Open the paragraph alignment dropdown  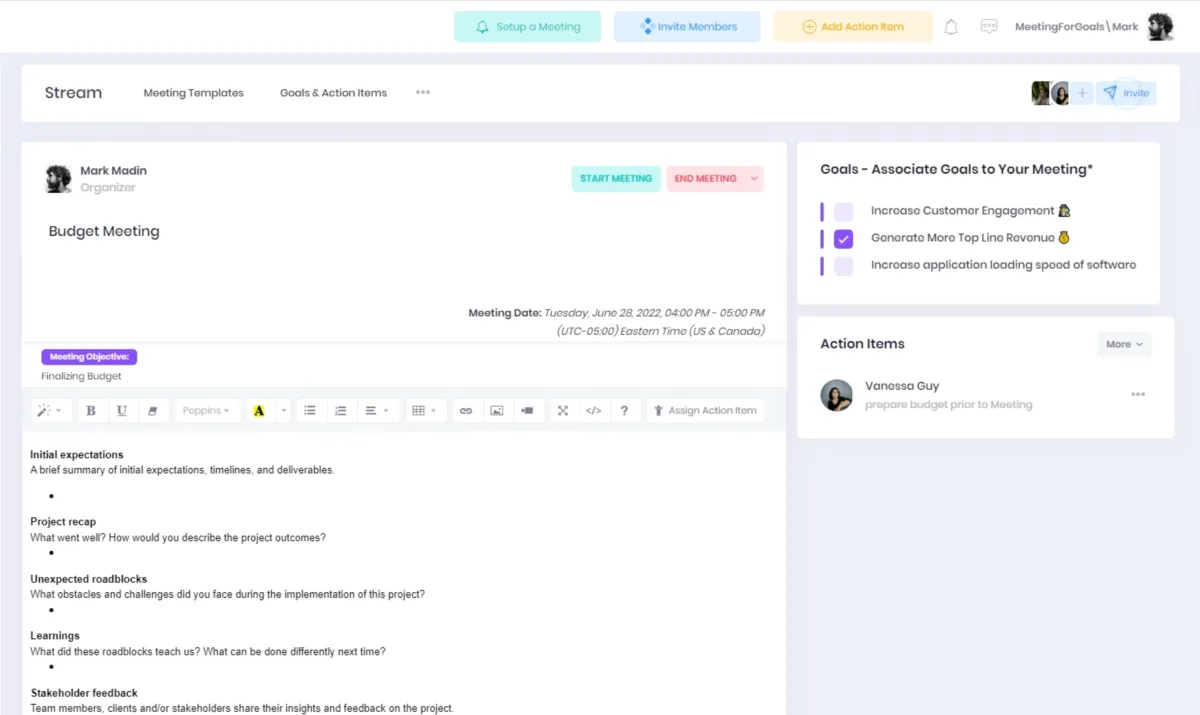point(376,411)
